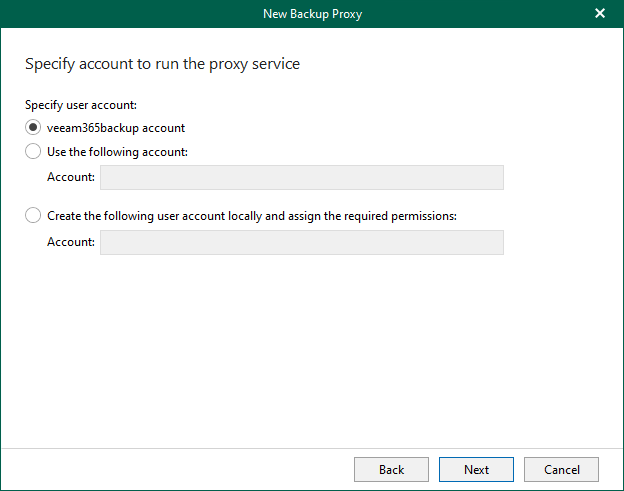Click the empty footer area left of the Back button
The height and width of the screenshot is (491, 624).
click(x=170, y=469)
